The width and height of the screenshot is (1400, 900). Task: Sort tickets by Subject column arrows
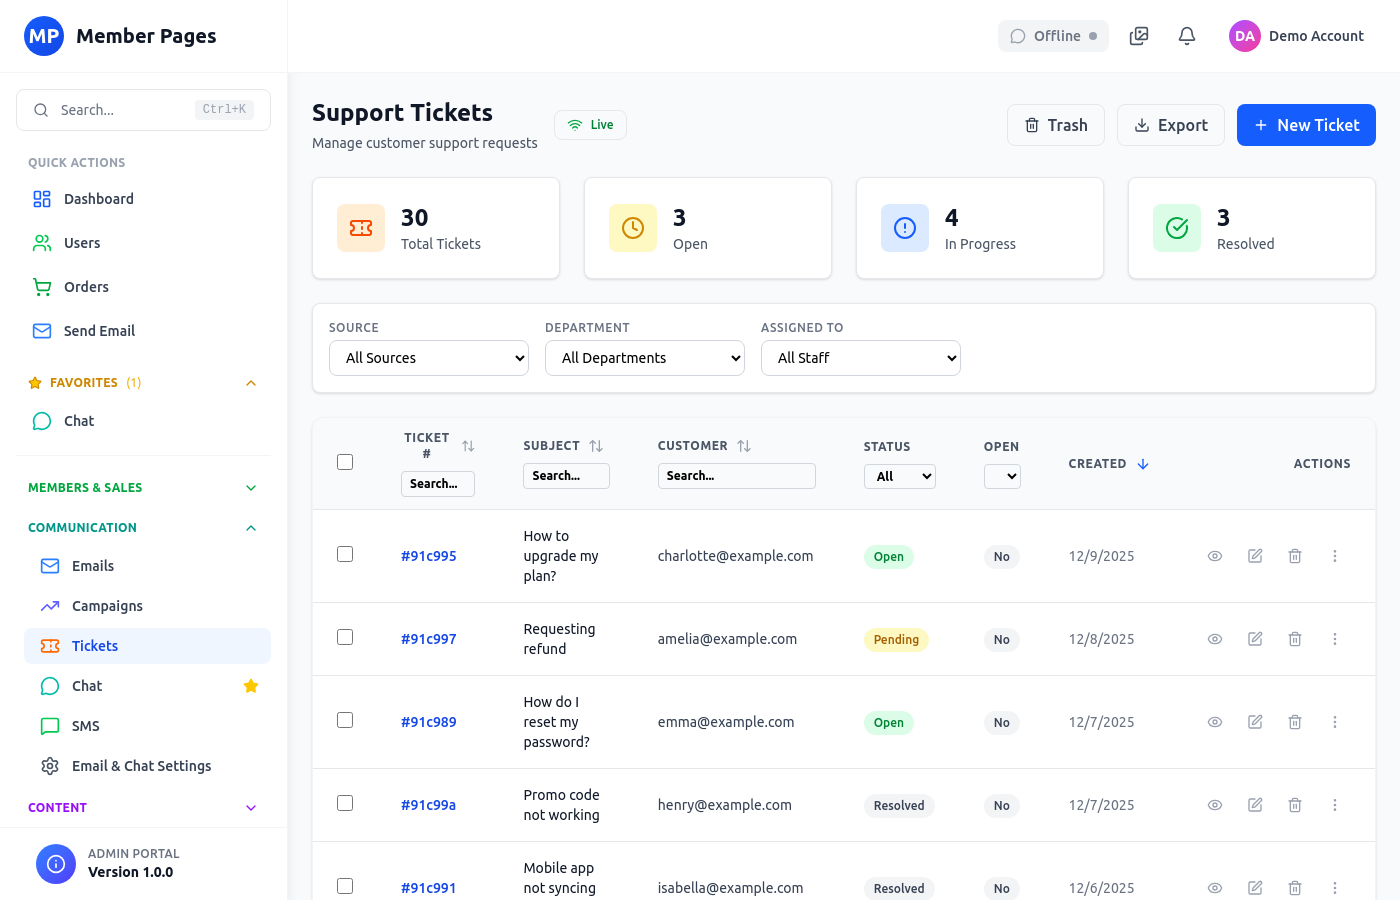pos(596,446)
